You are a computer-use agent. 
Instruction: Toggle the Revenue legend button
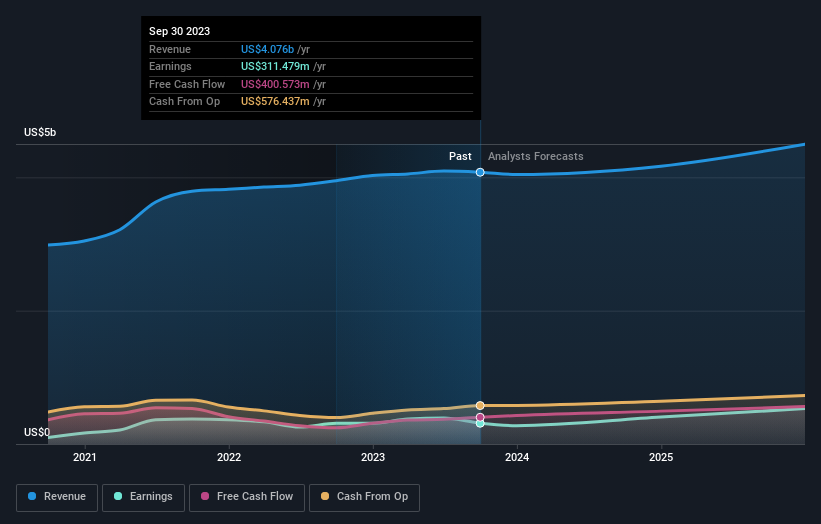tap(57, 497)
